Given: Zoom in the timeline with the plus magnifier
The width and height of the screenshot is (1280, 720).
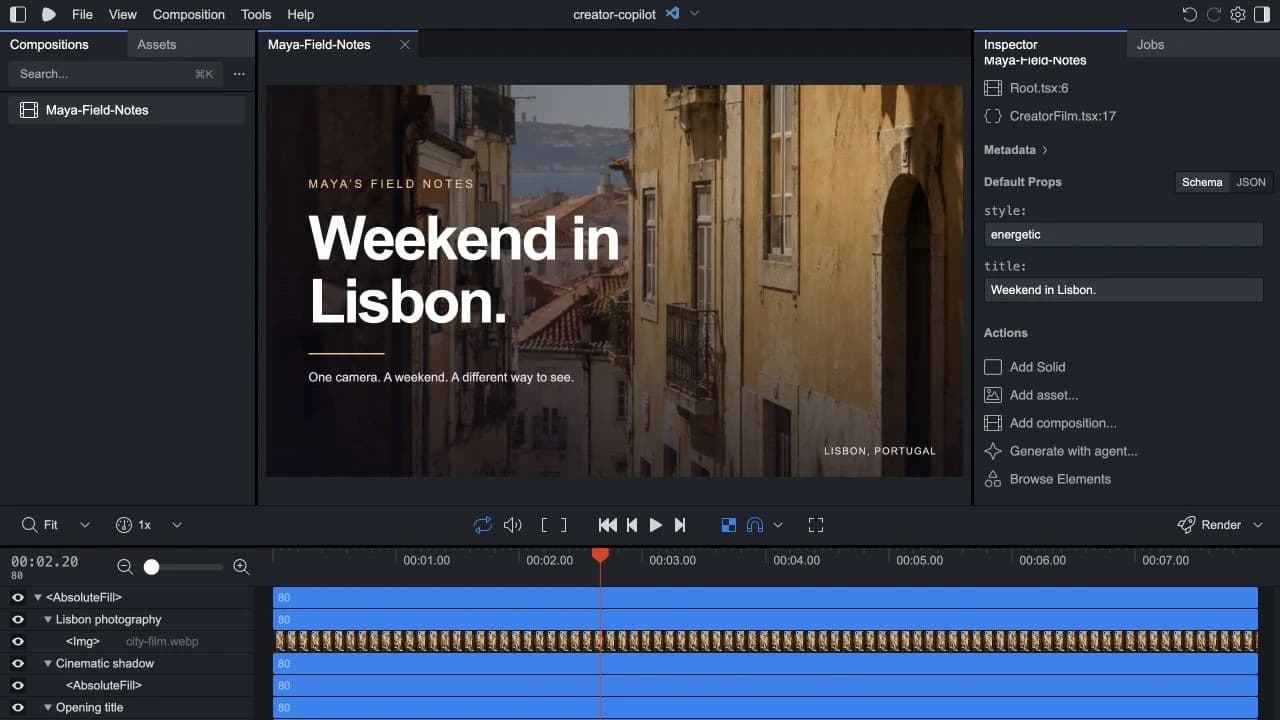Looking at the screenshot, I should click(x=241, y=567).
